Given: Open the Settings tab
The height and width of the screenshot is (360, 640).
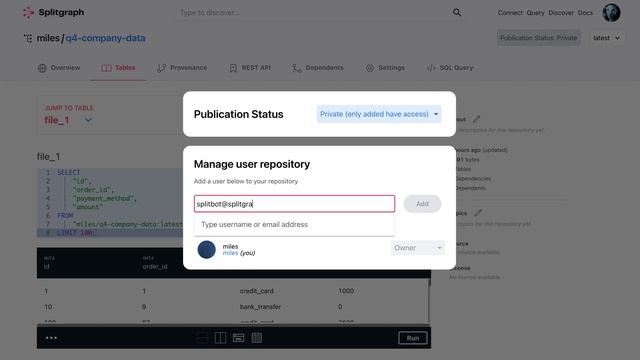Looking at the screenshot, I should pos(385,68).
